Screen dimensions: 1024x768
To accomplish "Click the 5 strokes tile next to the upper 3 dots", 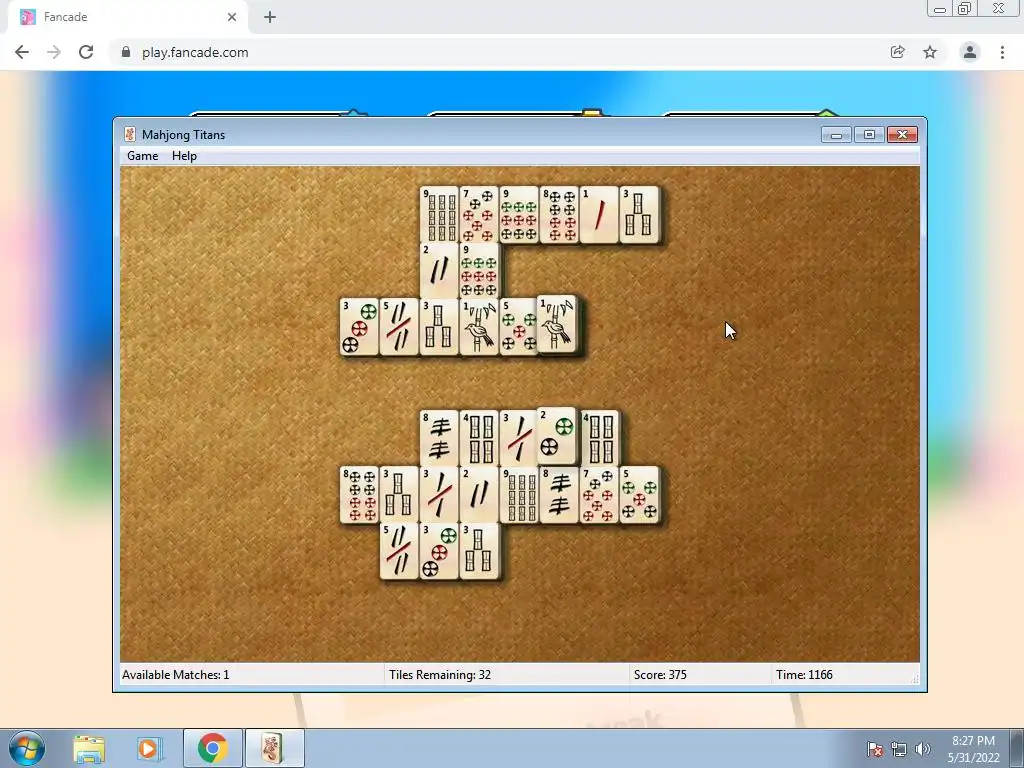I will [x=399, y=327].
